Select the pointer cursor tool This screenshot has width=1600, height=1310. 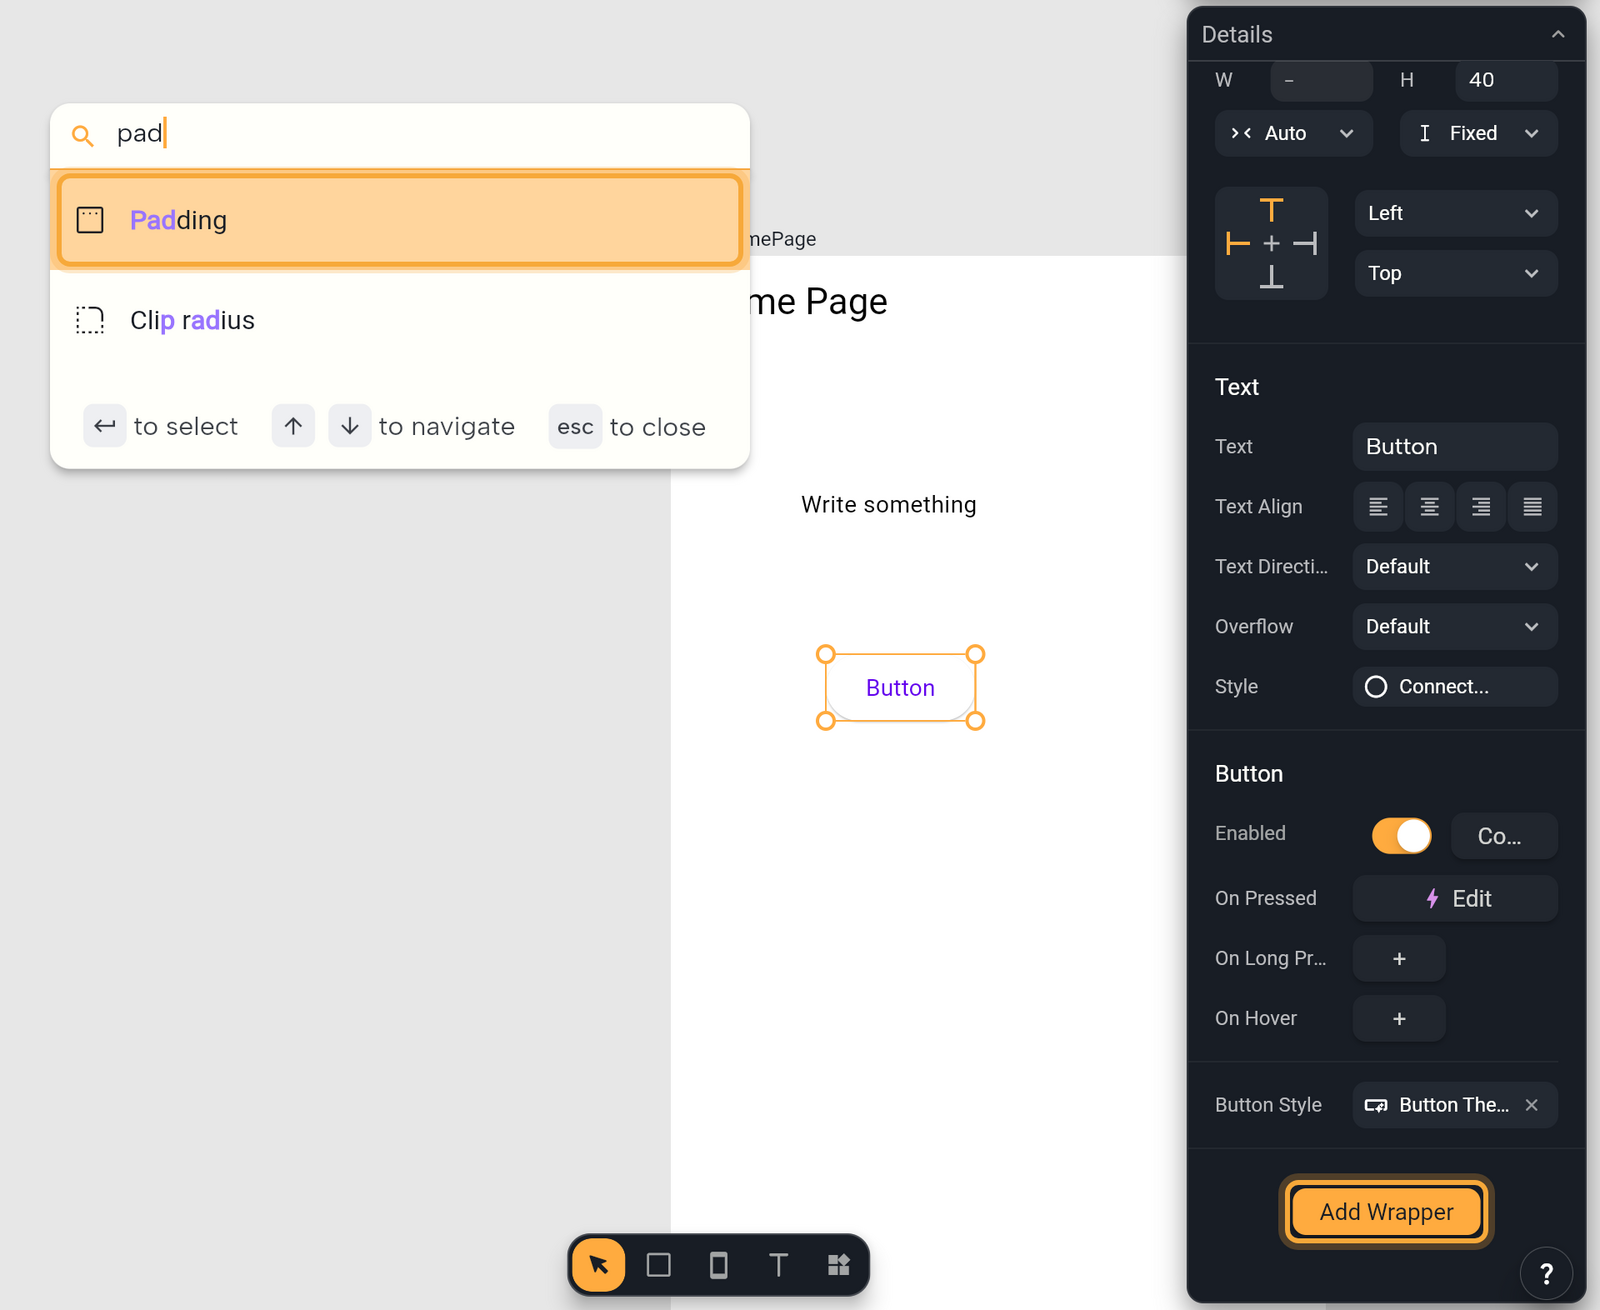[x=599, y=1265]
